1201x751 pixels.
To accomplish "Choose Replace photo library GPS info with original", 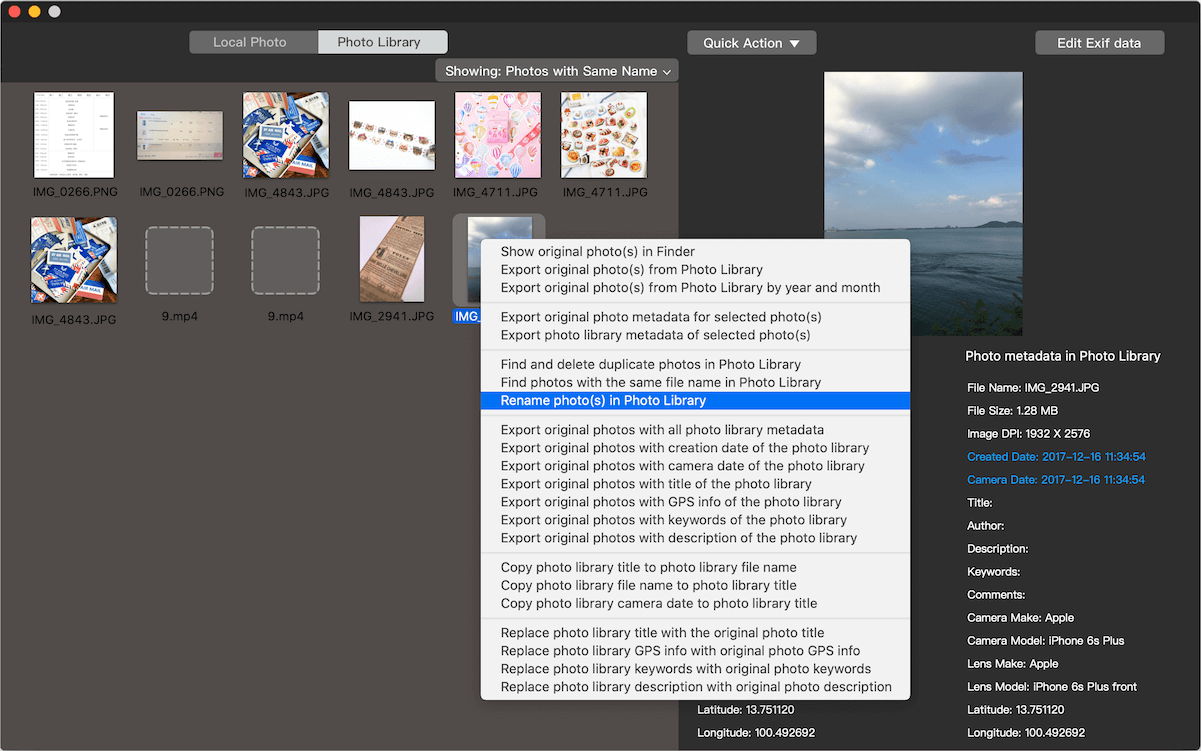I will [x=695, y=651].
